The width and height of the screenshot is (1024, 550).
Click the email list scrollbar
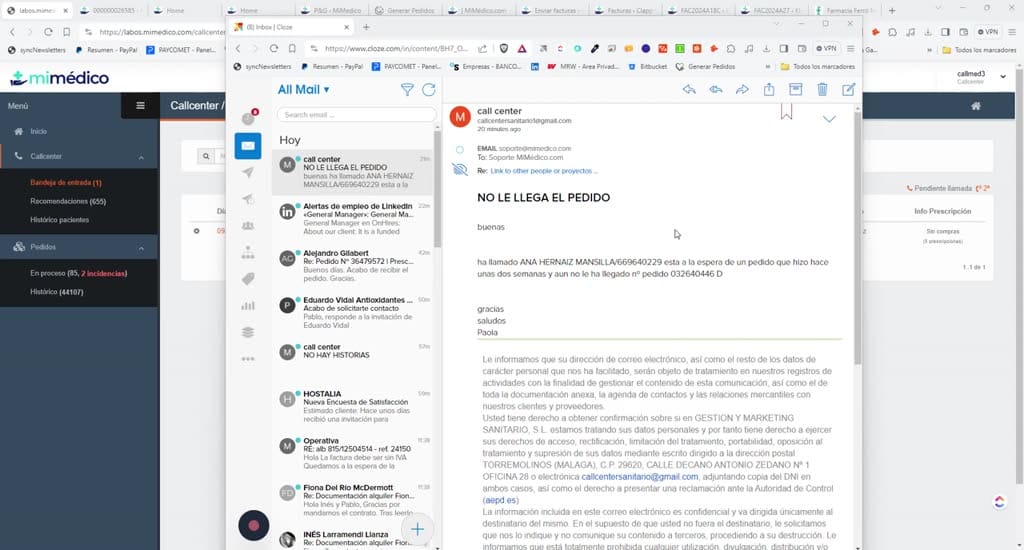pos(438,189)
